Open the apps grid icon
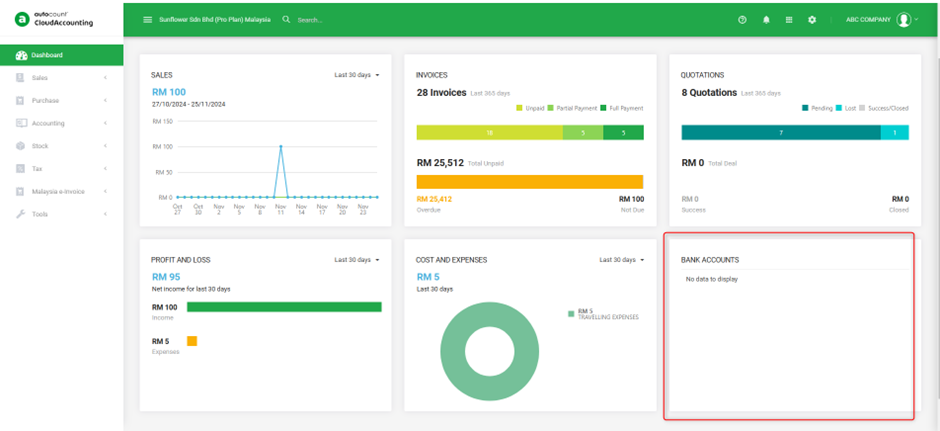Screen dimensions: 940x431 pos(789,20)
